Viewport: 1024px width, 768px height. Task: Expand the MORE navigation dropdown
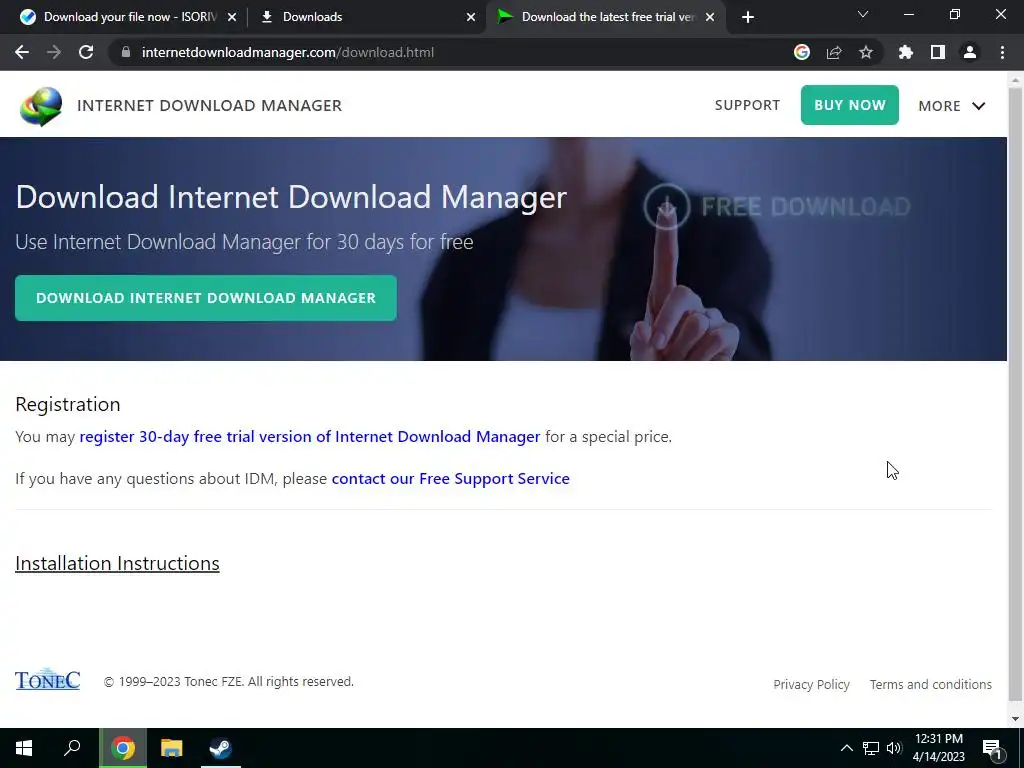click(952, 106)
